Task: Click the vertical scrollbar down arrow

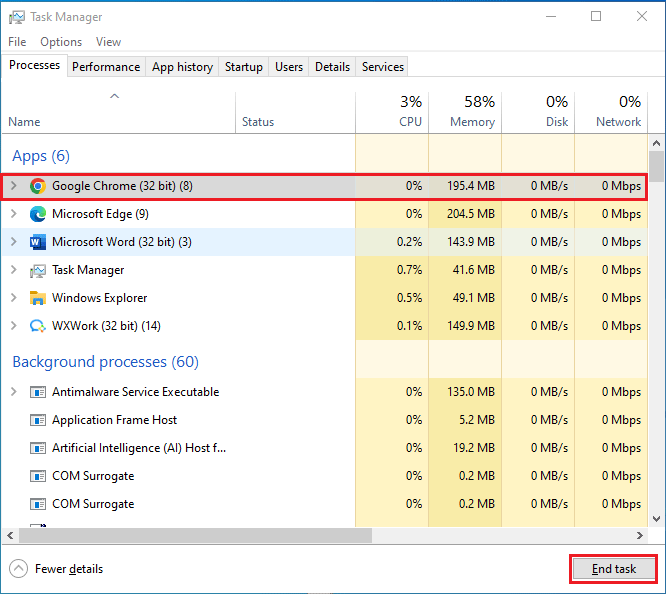Action: pyautogui.click(x=657, y=519)
